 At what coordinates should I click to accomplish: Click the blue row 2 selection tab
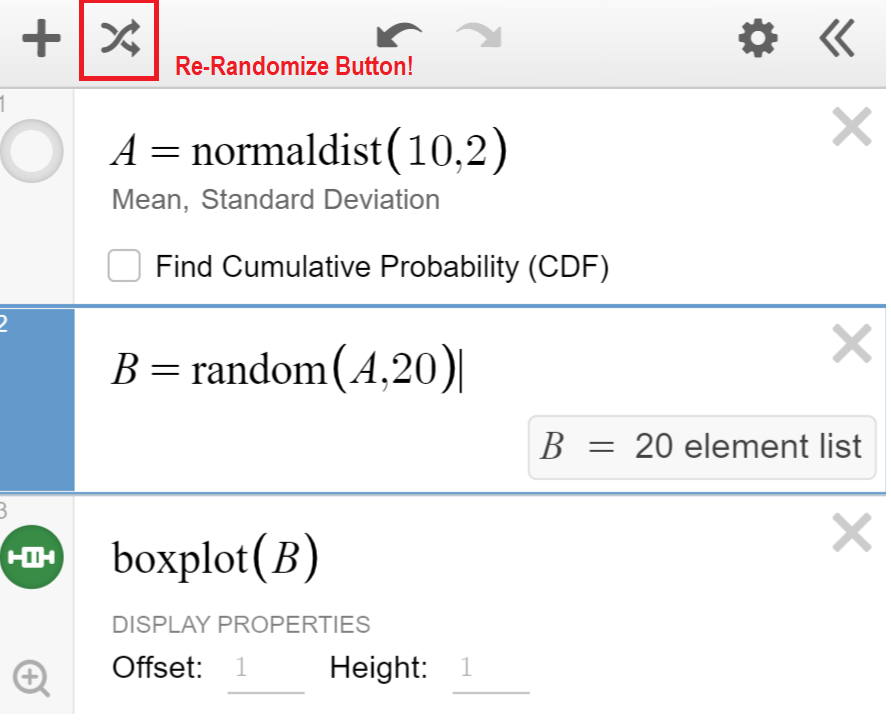coord(37,400)
